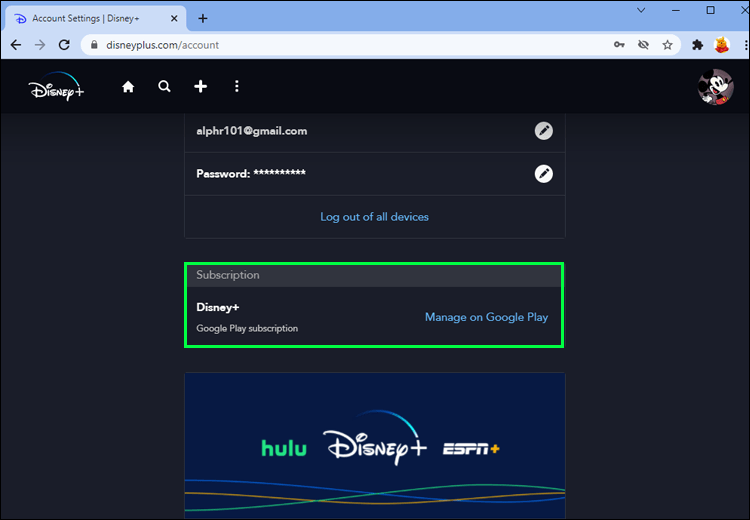Edit email alphr101@gmail.com pencil icon
This screenshot has width=750, height=520.
tap(543, 131)
